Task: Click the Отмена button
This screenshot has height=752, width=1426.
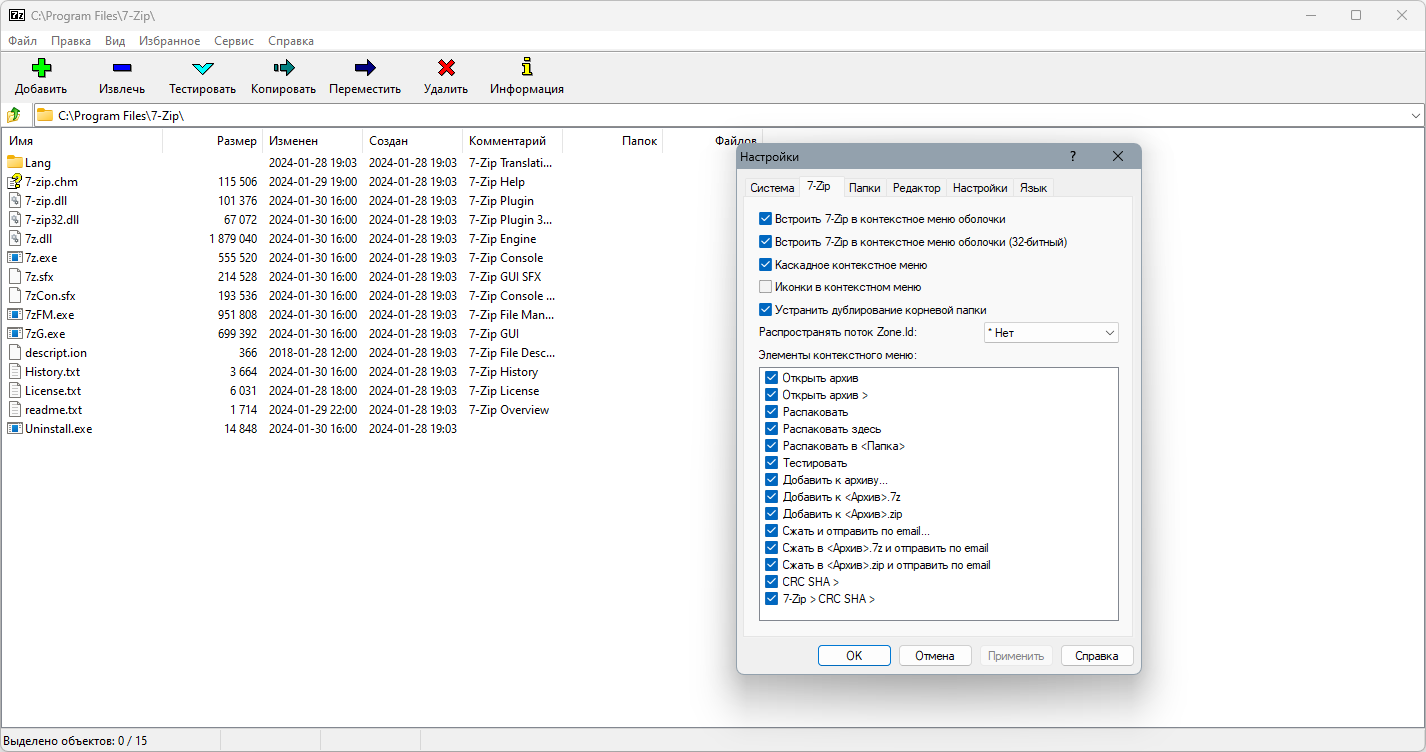Action: click(x=935, y=656)
